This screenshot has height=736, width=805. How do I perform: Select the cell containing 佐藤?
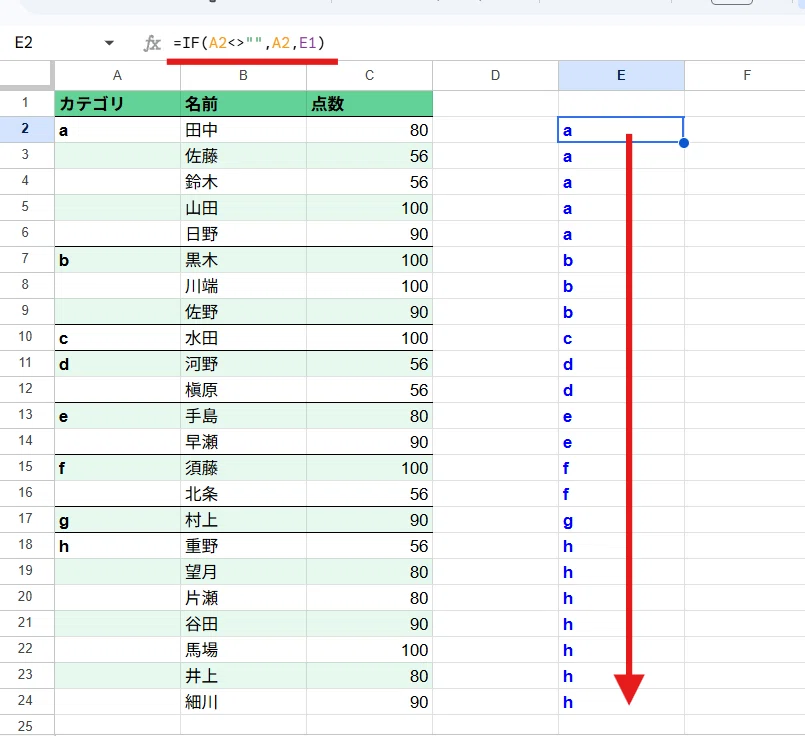point(243,156)
